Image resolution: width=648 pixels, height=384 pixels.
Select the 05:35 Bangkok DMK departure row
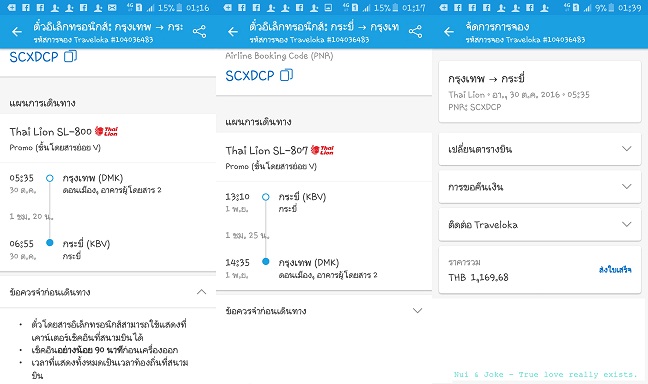point(108,184)
